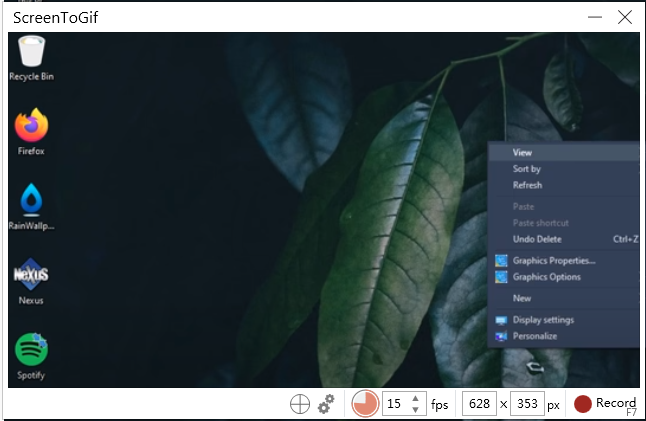Click the fps value field showing 15
646x421 pixels.
396,404
